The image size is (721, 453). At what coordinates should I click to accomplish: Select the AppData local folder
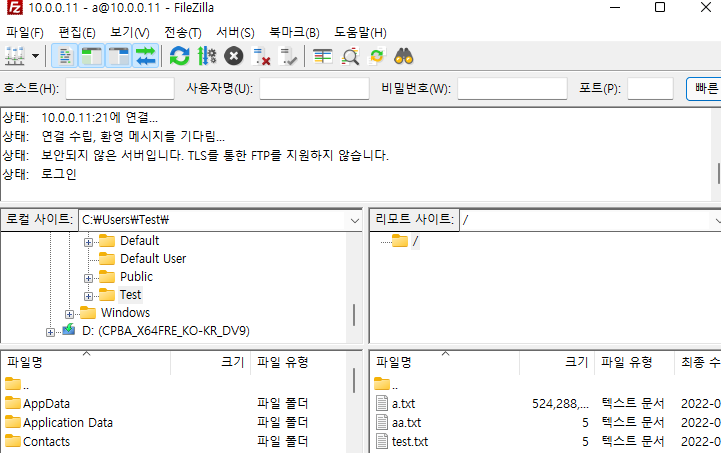[x=46, y=404]
